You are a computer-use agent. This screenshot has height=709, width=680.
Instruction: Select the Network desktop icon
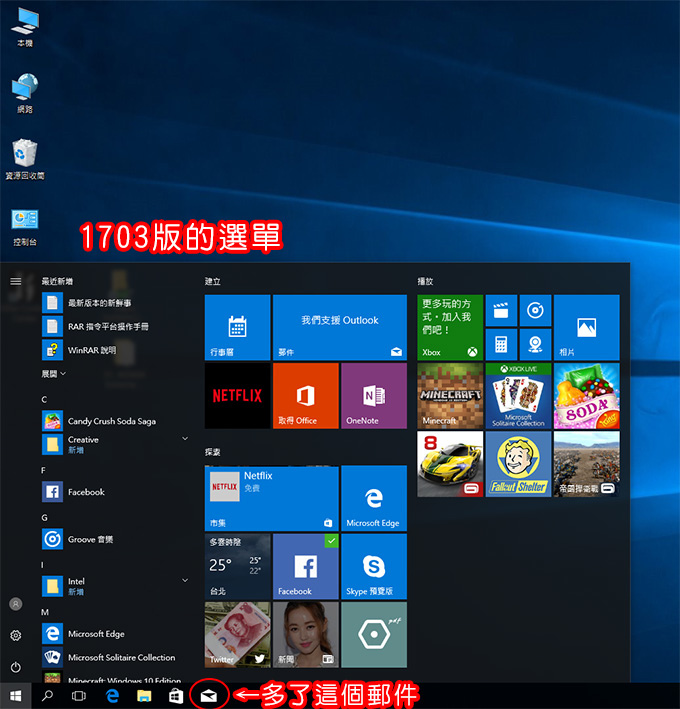(25, 93)
